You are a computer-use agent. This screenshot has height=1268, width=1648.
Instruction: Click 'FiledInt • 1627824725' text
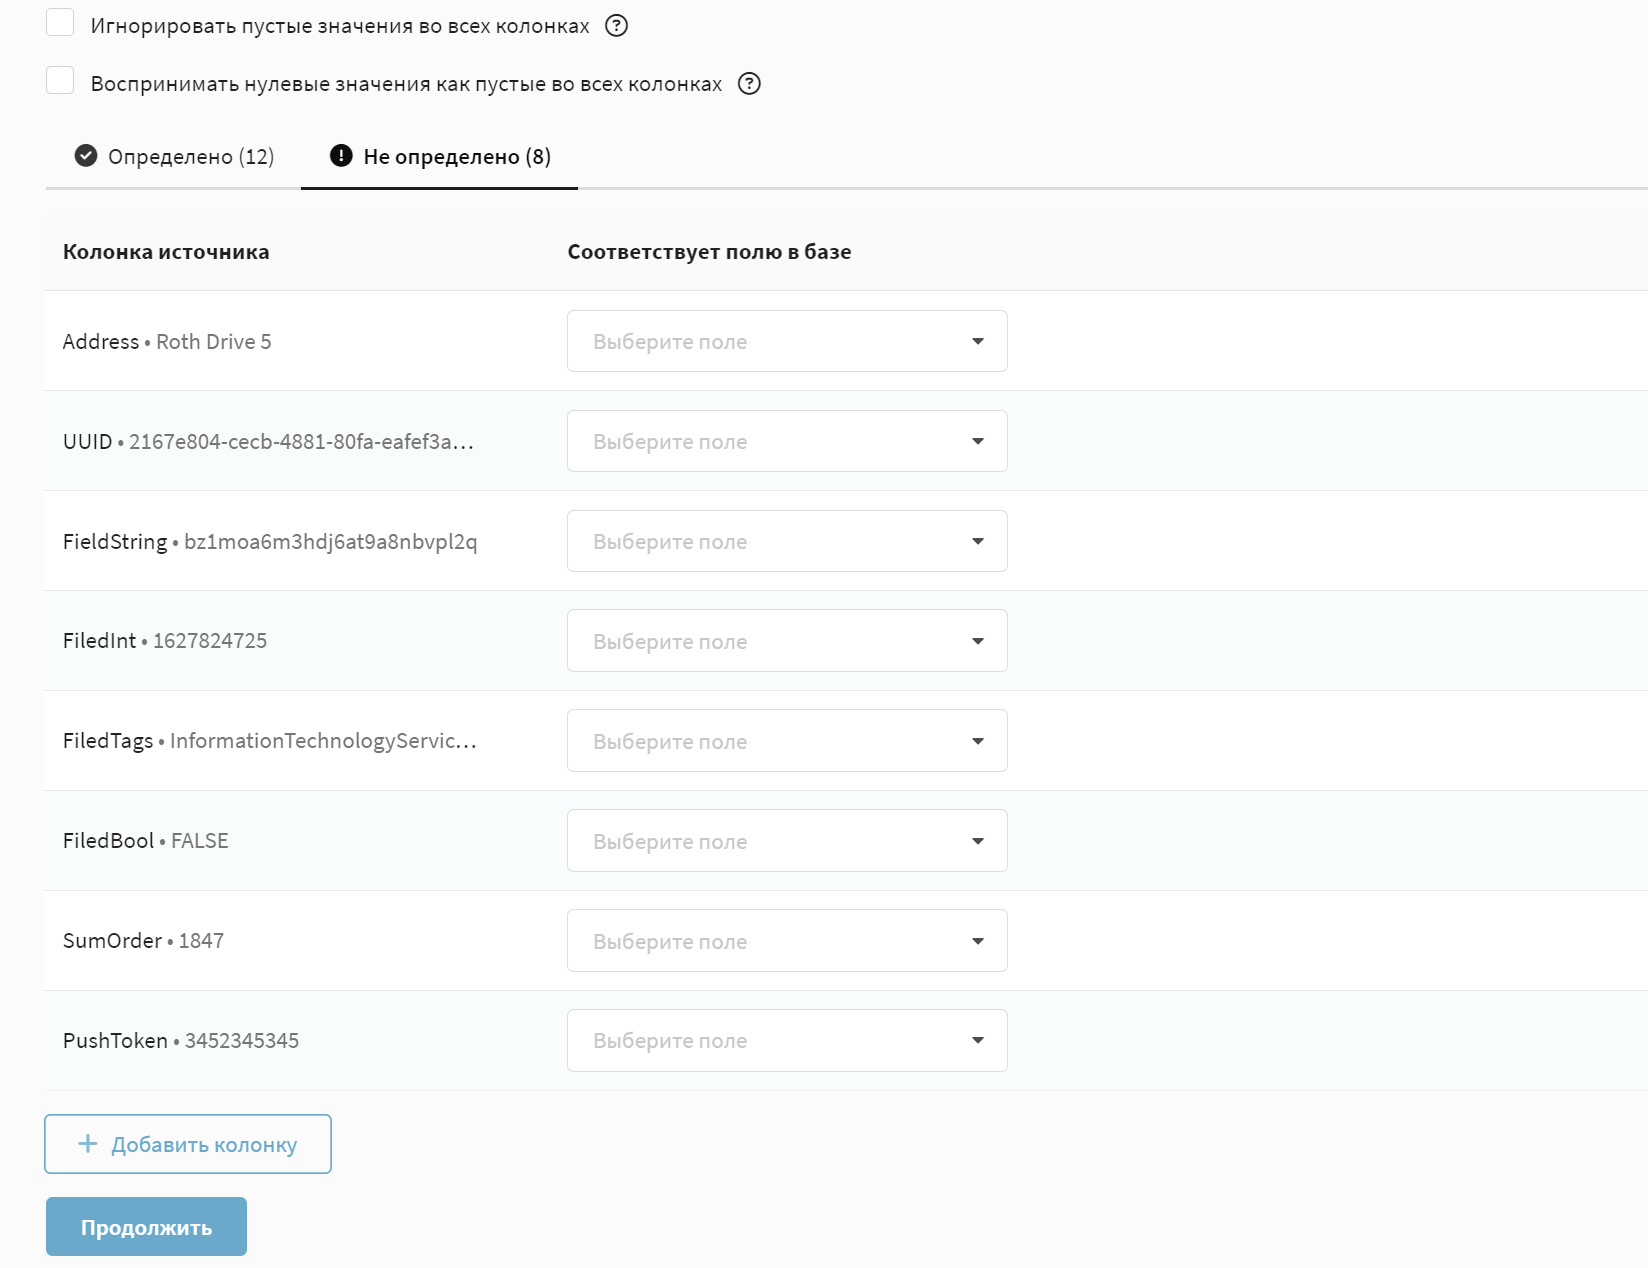165,641
